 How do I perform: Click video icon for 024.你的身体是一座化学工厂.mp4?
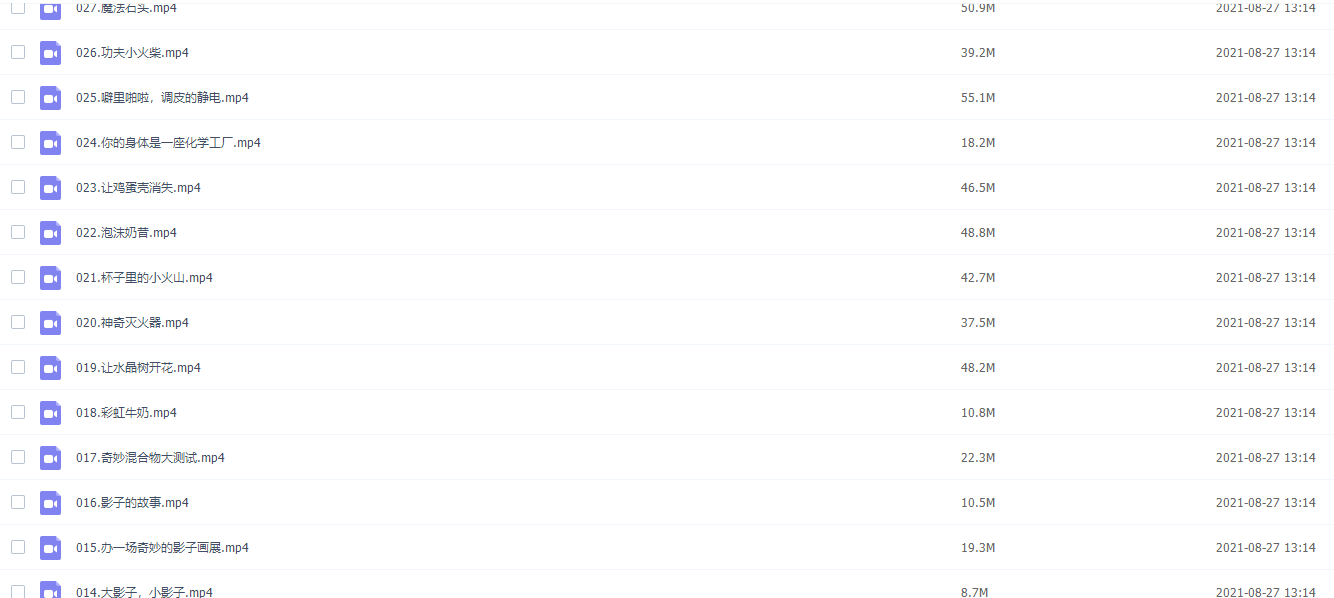(x=50, y=143)
